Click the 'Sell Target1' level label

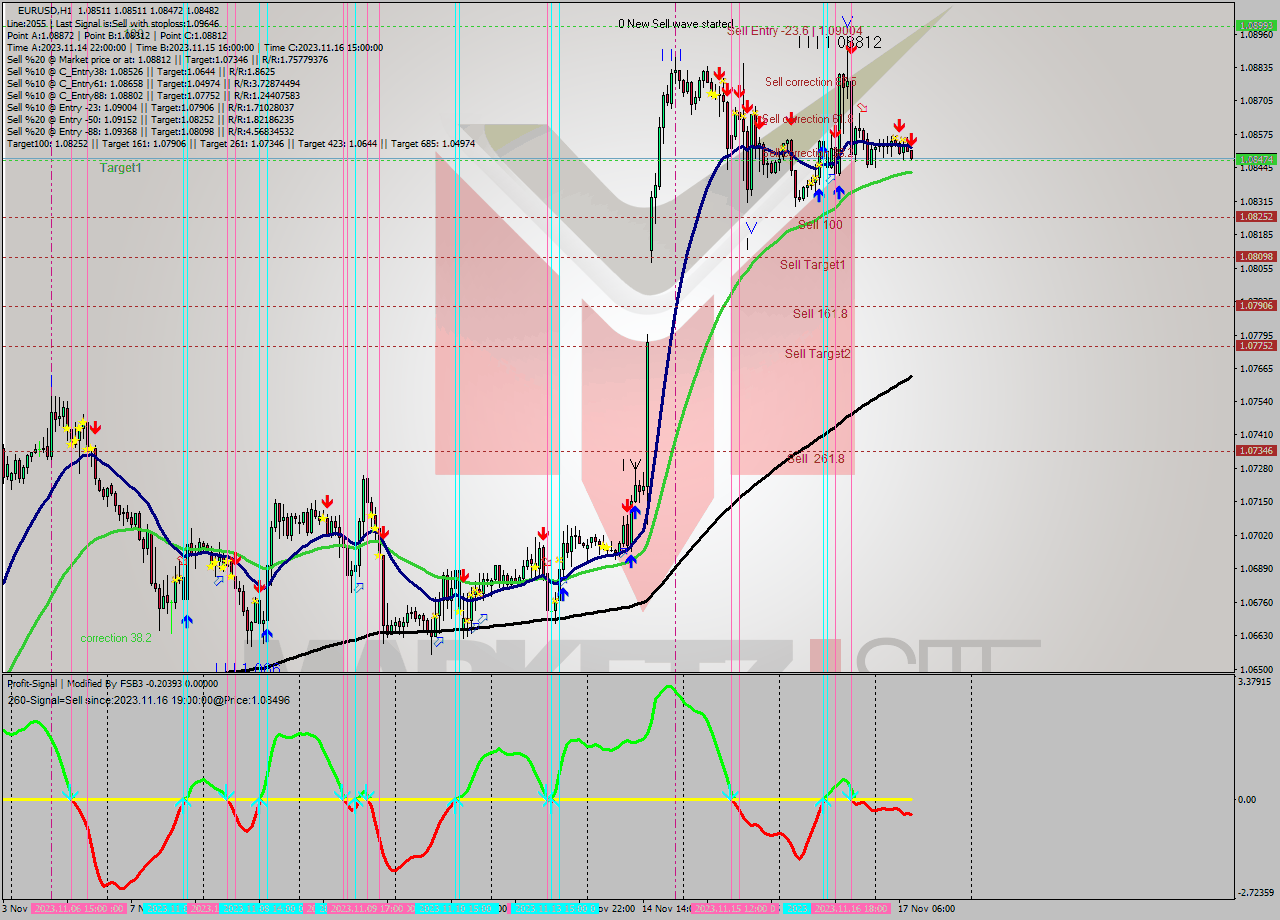[812, 265]
